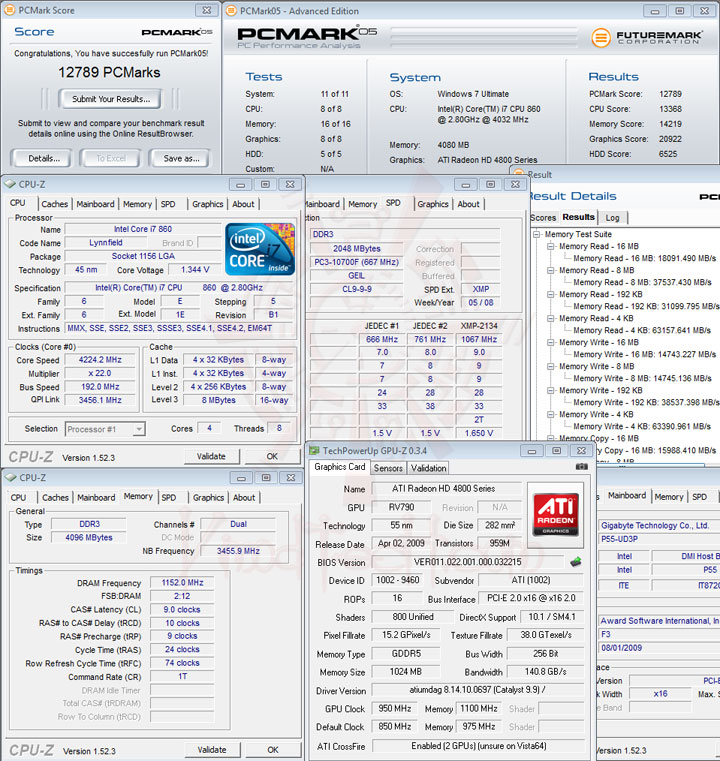Collapse the Memory Write - 4 KB node
Viewport: 720px width, 761px height.
click(551, 414)
